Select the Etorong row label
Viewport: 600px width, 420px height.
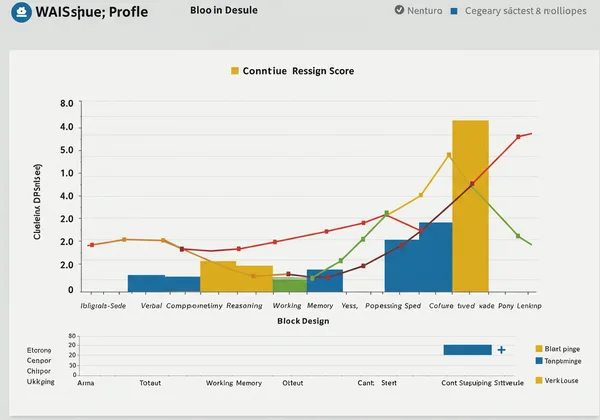click(x=40, y=351)
